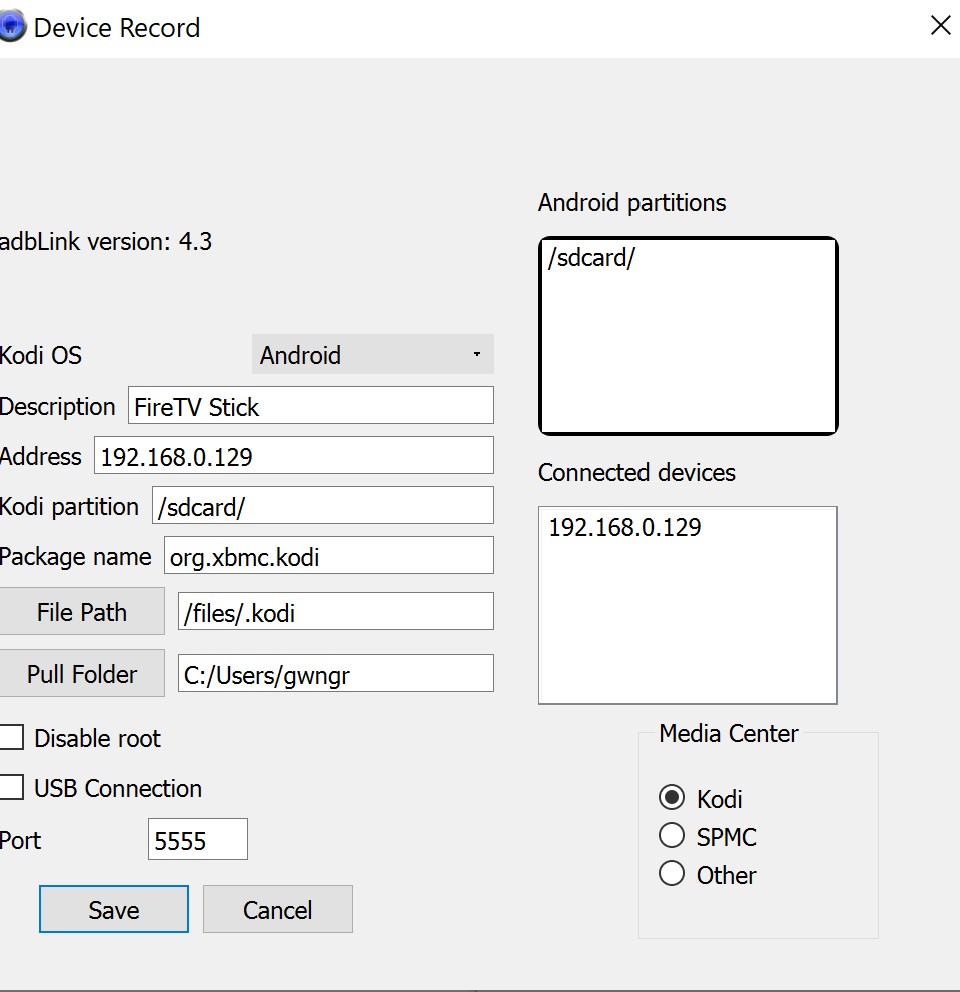Click the Kodi partition input field
Viewport: 960px width, 992px height.
pos(323,505)
